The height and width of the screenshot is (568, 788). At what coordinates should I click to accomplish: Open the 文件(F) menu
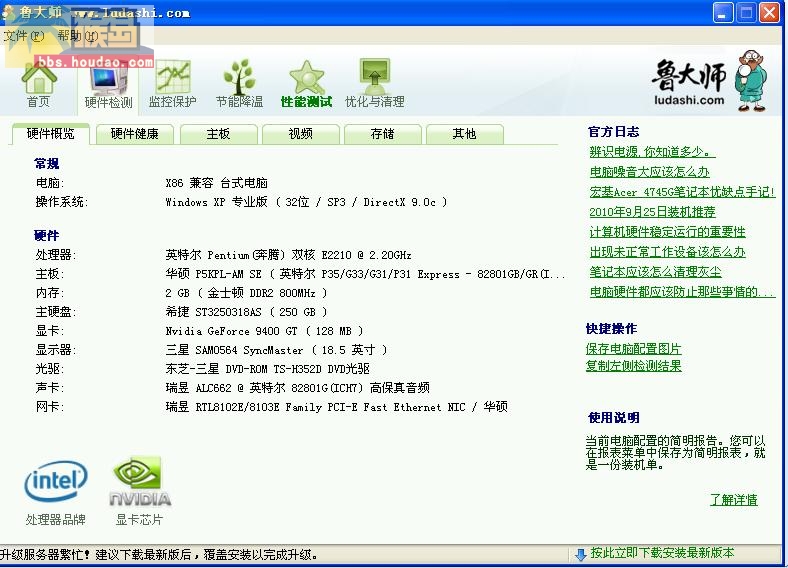24,36
